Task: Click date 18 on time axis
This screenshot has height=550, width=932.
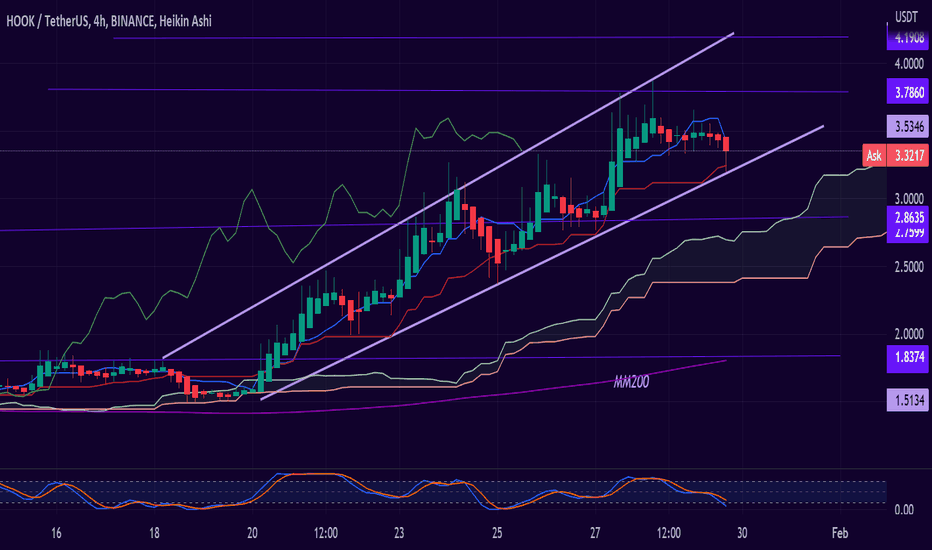Action: click(154, 533)
